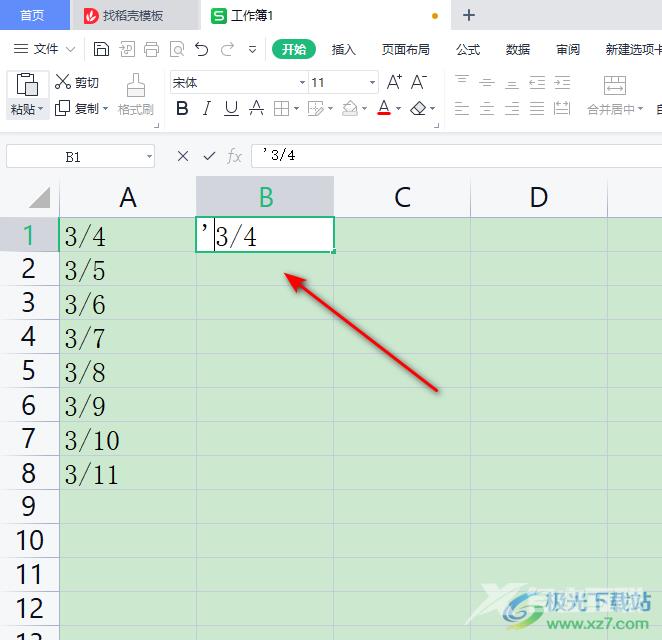Screen dimensions: 662x640
Task: Click justify alignment icon
Action: point(537,108)
